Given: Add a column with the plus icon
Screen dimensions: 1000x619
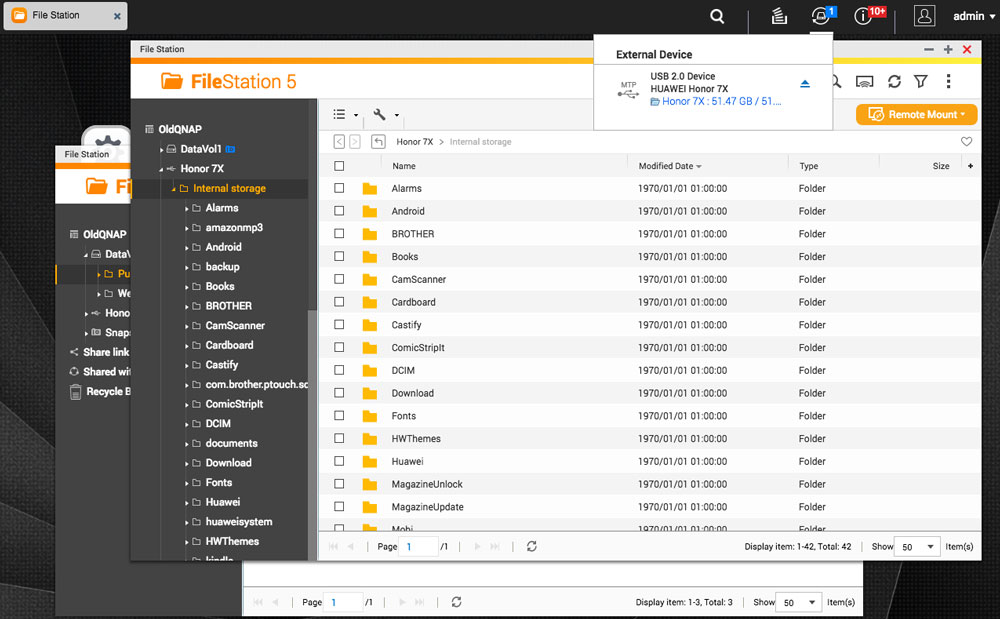Looking at the screenshot, I should pos(970,166).
